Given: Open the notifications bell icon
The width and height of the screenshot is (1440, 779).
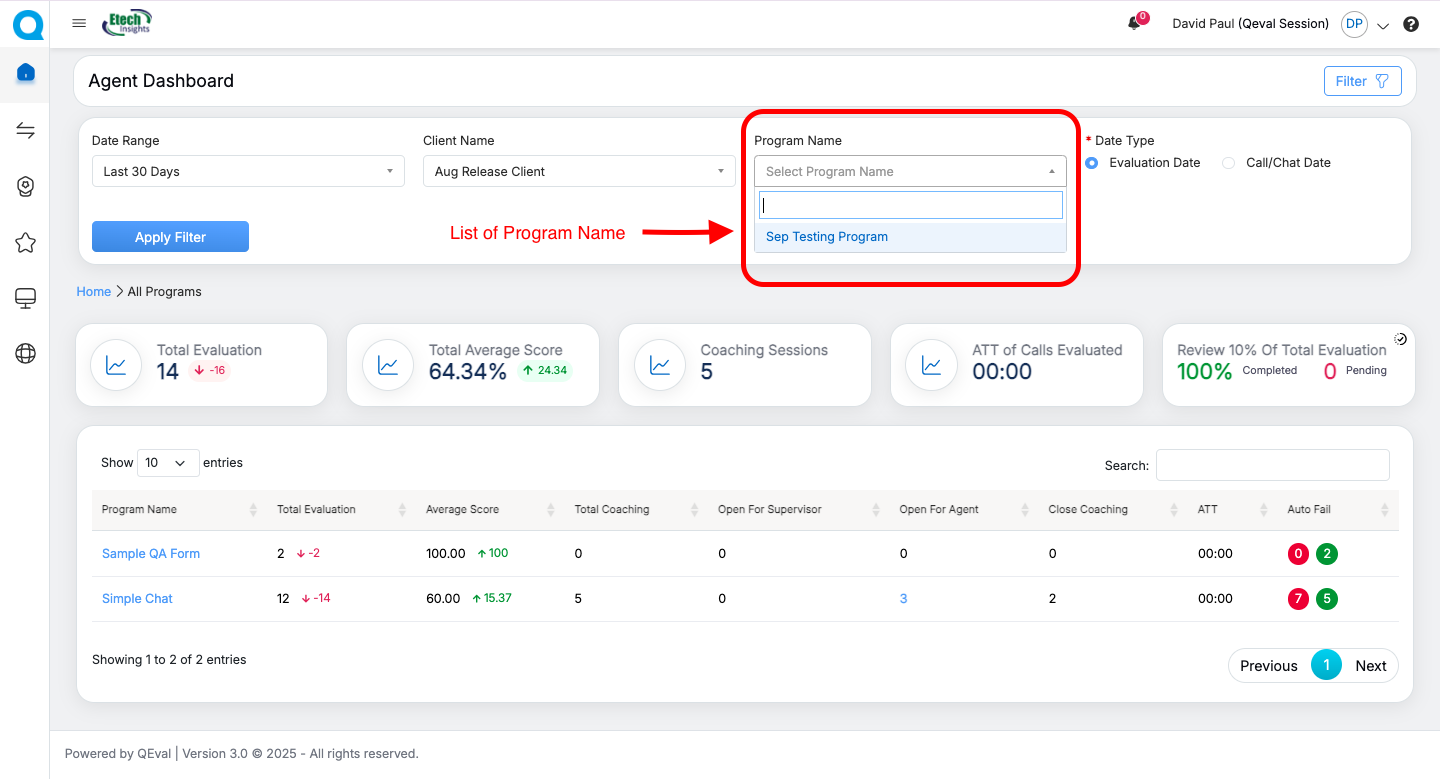Looking at the screenshot, I should (x=1134, y=23).
